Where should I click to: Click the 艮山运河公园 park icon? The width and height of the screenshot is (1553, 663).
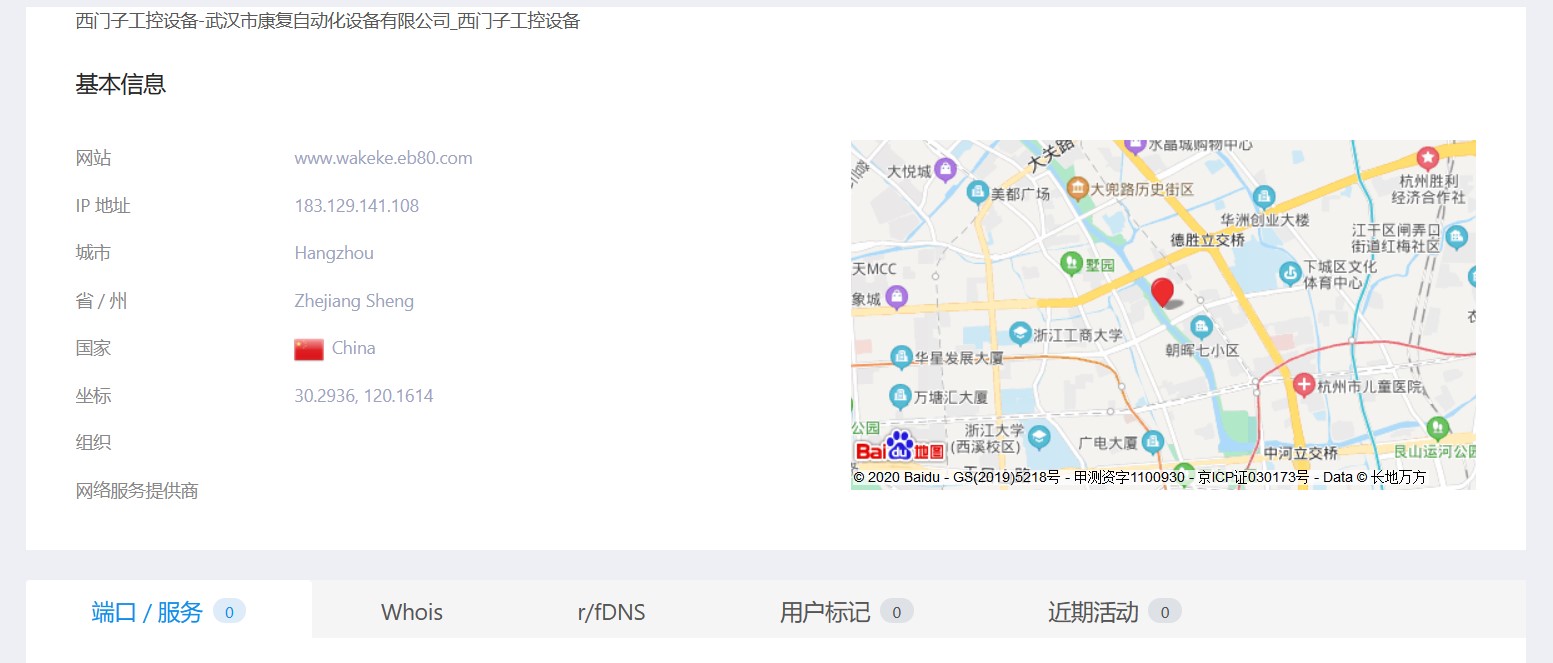coord(1437,427)
